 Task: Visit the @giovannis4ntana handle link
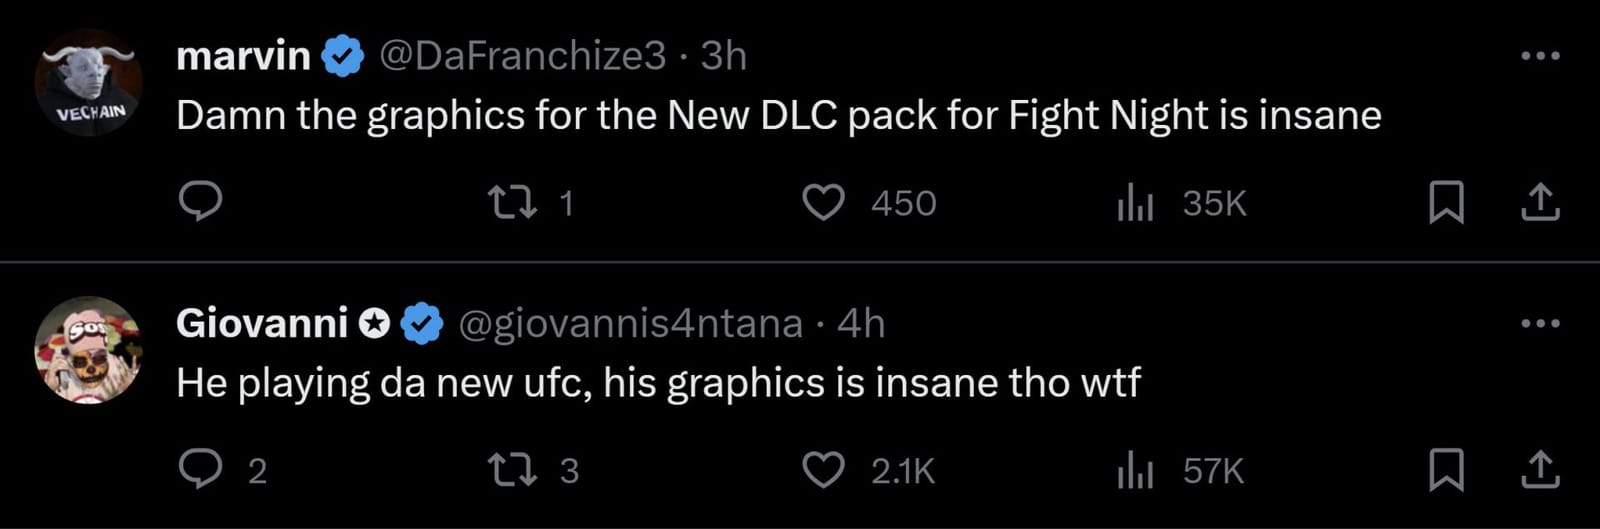point(630,323)
